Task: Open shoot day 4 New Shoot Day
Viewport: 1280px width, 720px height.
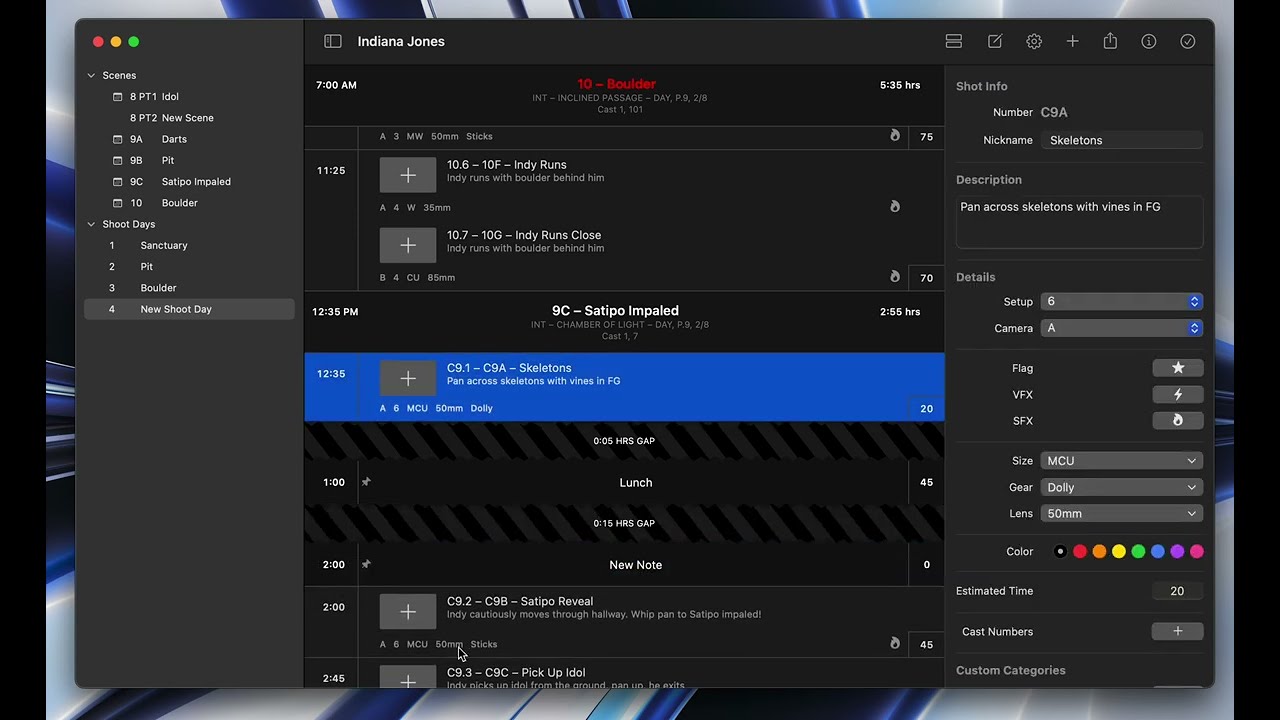Action: pos(189,309)
